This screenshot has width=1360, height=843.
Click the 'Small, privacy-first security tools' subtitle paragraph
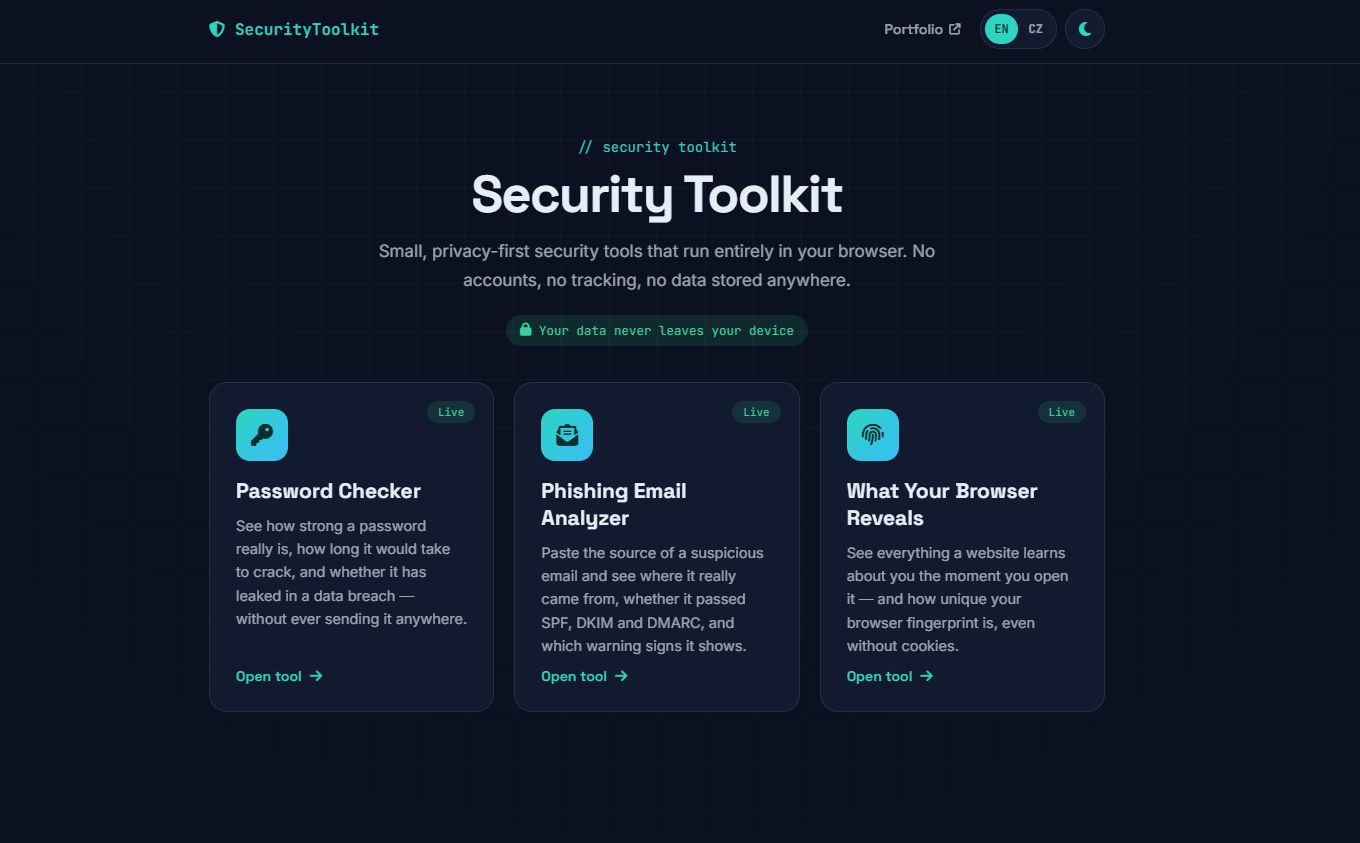click(657, 265)
